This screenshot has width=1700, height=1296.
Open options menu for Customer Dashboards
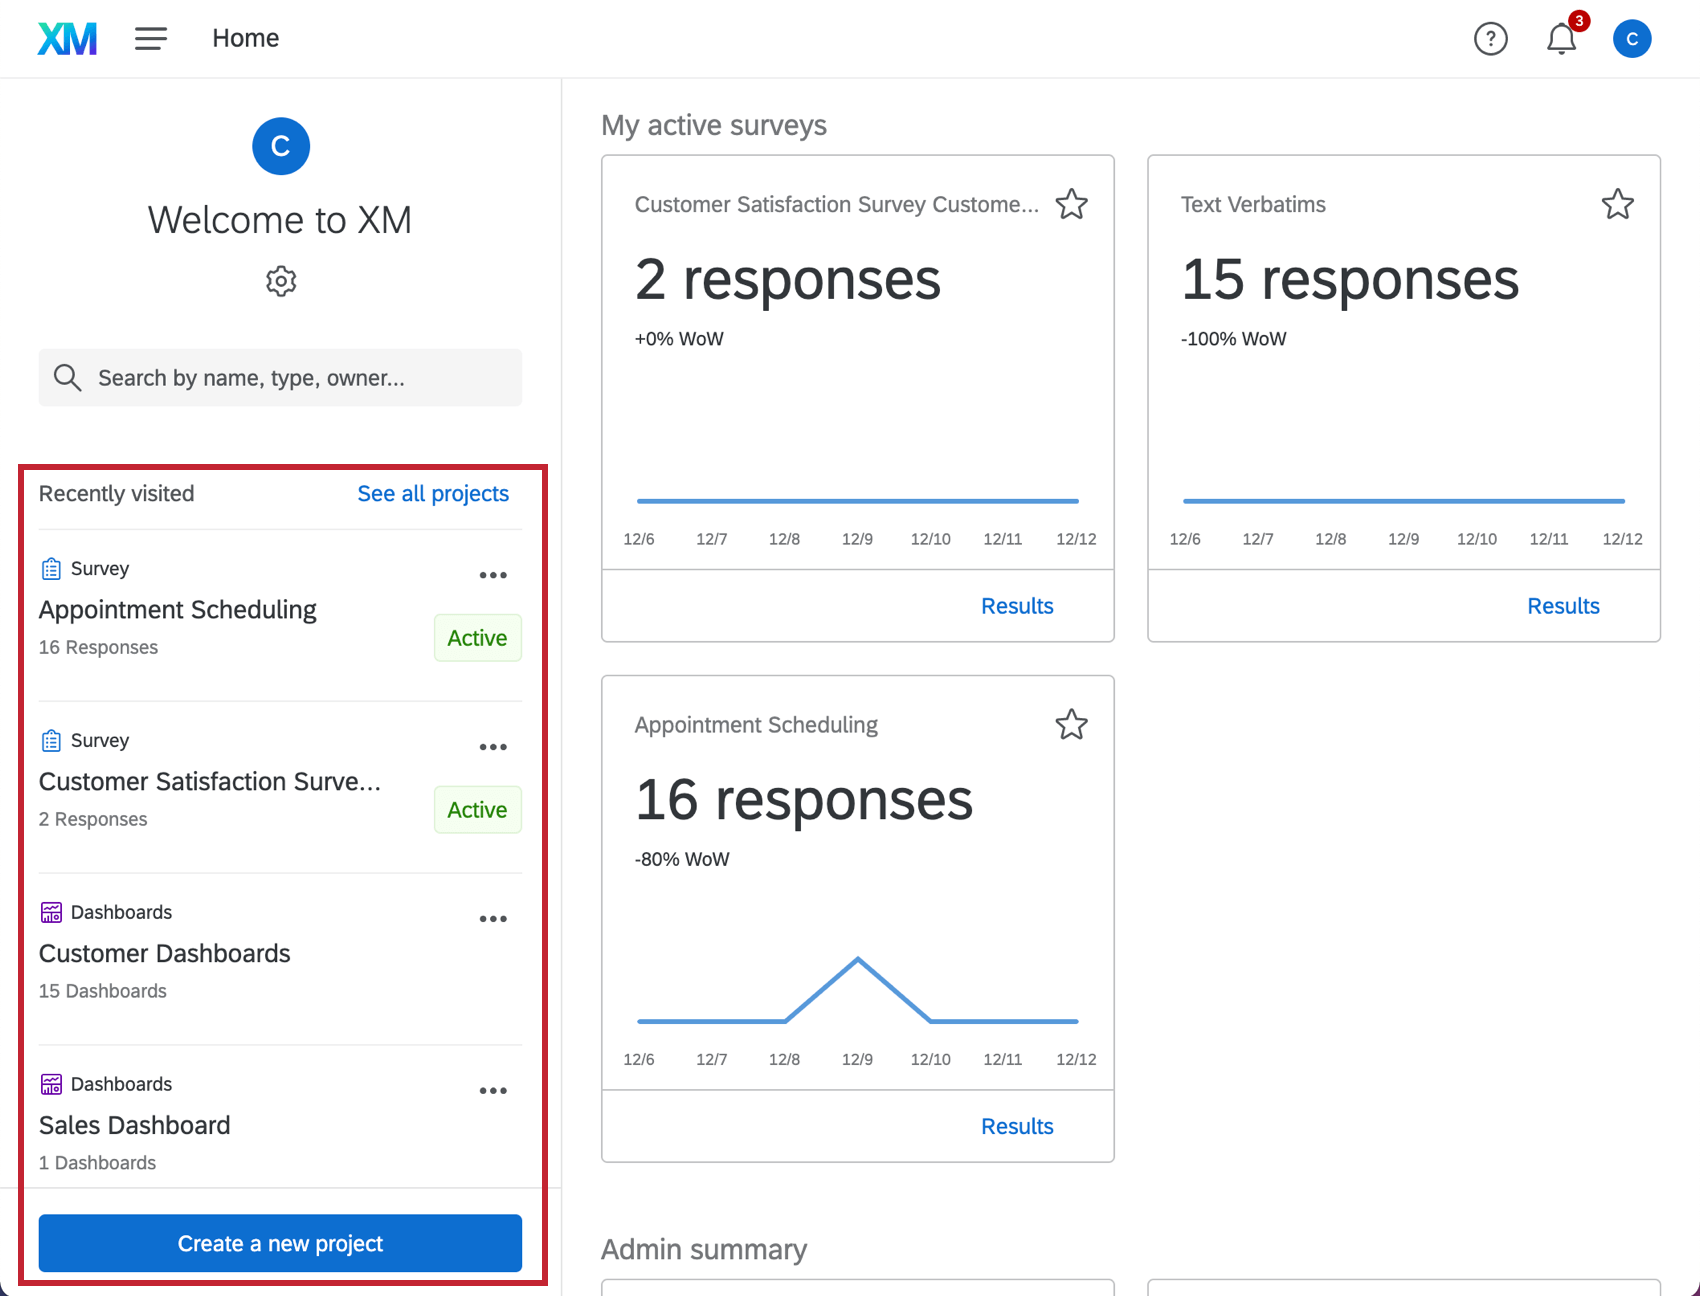[x=493, y=918]
